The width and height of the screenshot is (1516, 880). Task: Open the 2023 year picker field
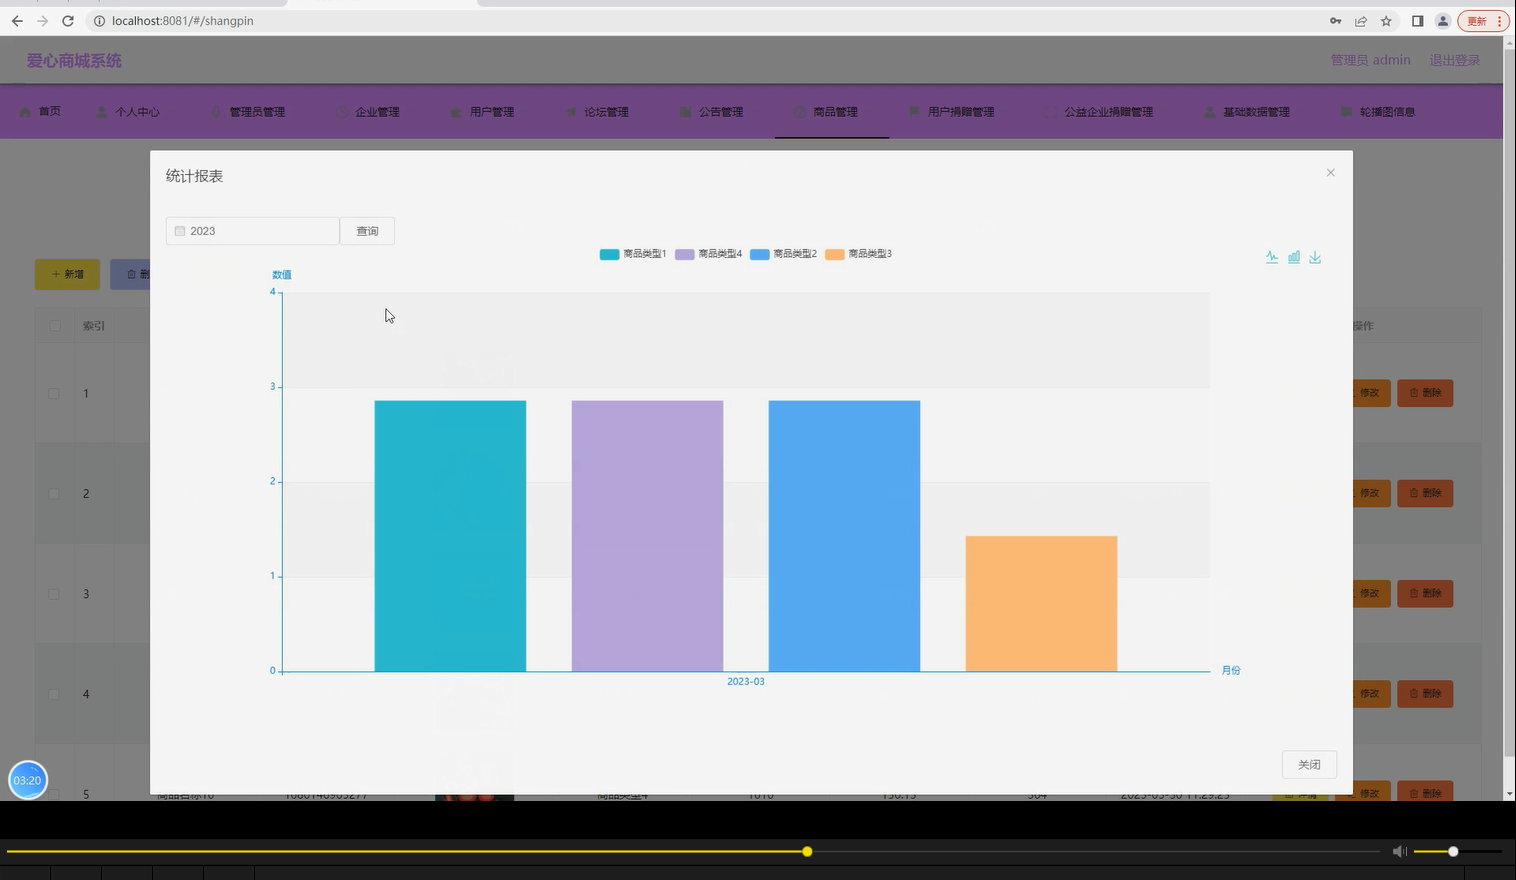[x=253, y=231]
